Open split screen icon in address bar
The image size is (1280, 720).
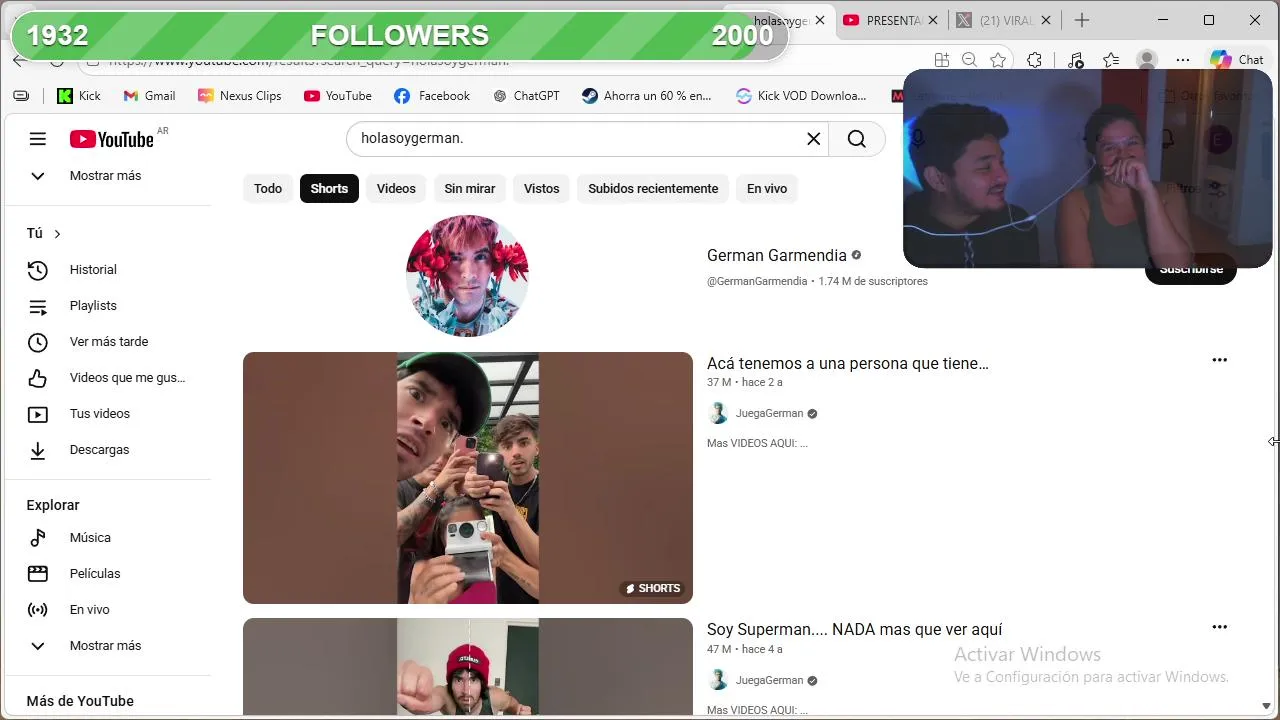point(941,60)
